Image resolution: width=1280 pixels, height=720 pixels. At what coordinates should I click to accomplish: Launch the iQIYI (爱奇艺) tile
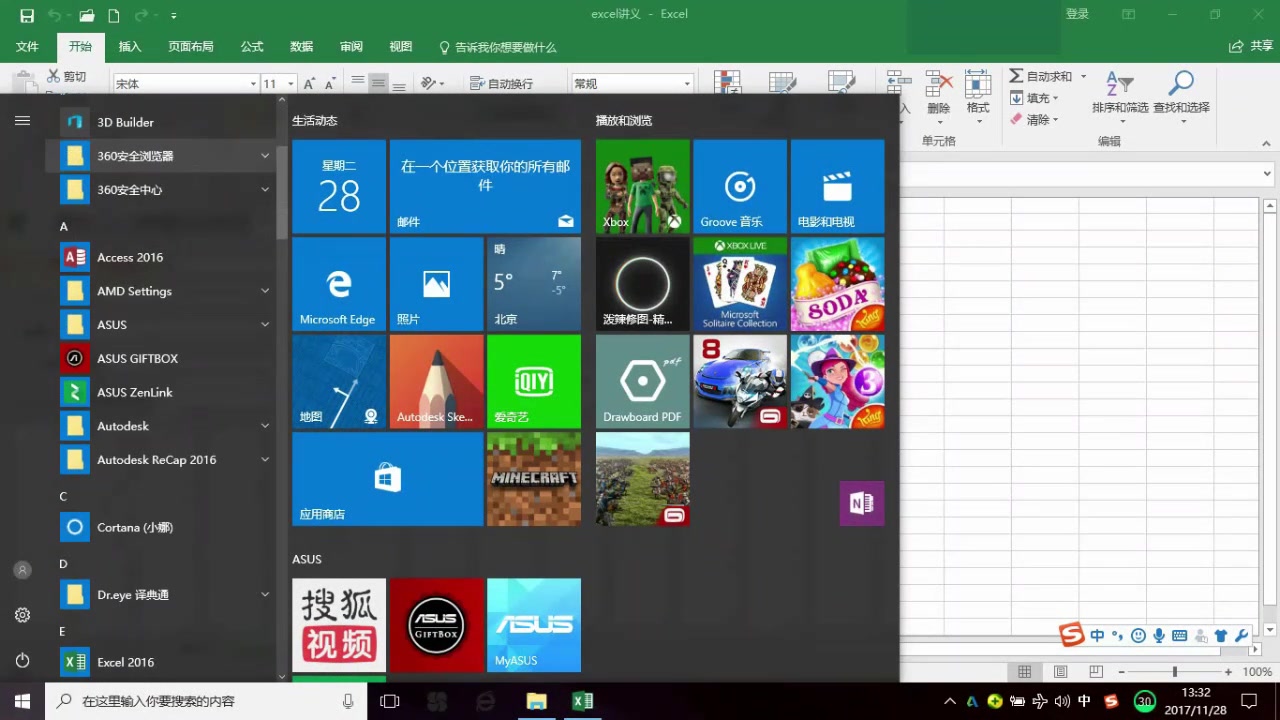coord(534,381)
